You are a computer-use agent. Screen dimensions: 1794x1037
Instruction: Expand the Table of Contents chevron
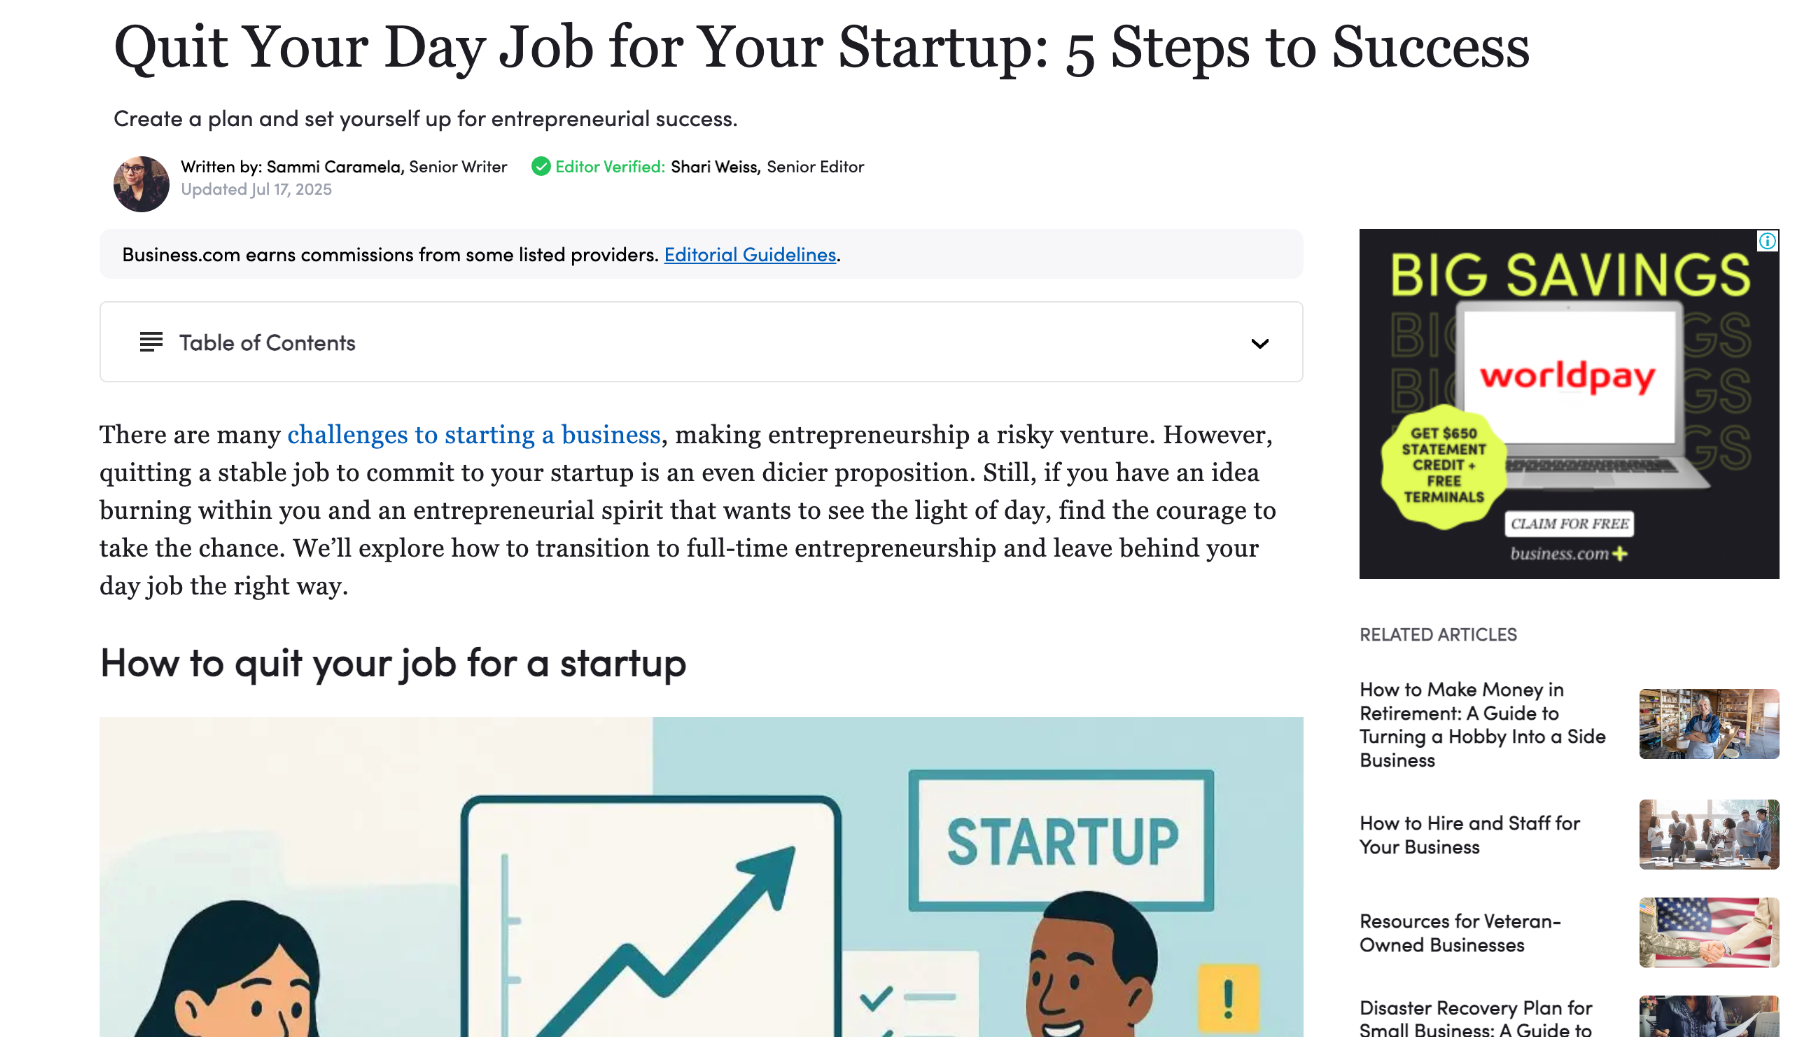[1259, 343]
